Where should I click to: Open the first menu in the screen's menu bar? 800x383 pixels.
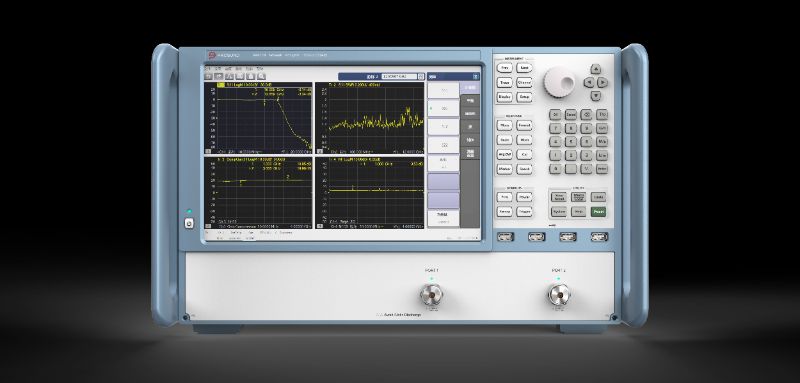[208, 68]
